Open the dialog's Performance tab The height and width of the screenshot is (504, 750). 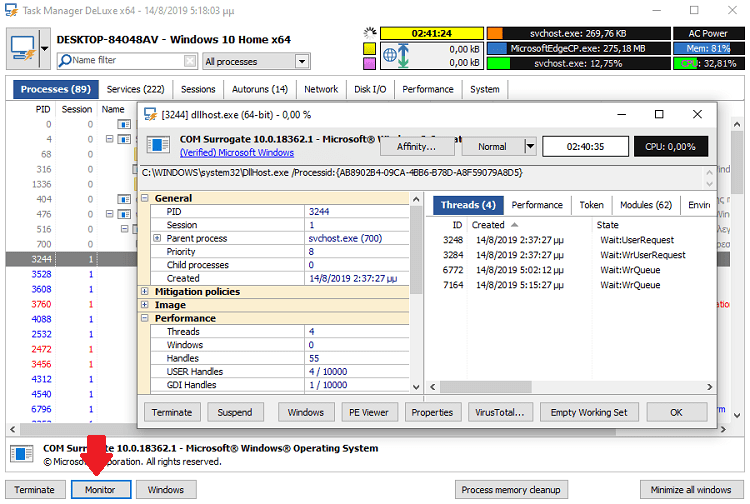click(x=537, y=205)
